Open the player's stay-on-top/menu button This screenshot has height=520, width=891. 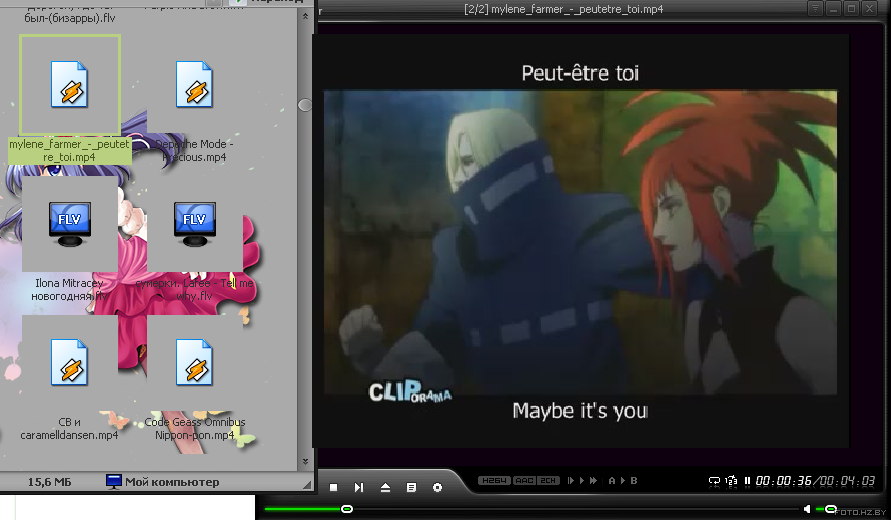click(x=815, y=9)
